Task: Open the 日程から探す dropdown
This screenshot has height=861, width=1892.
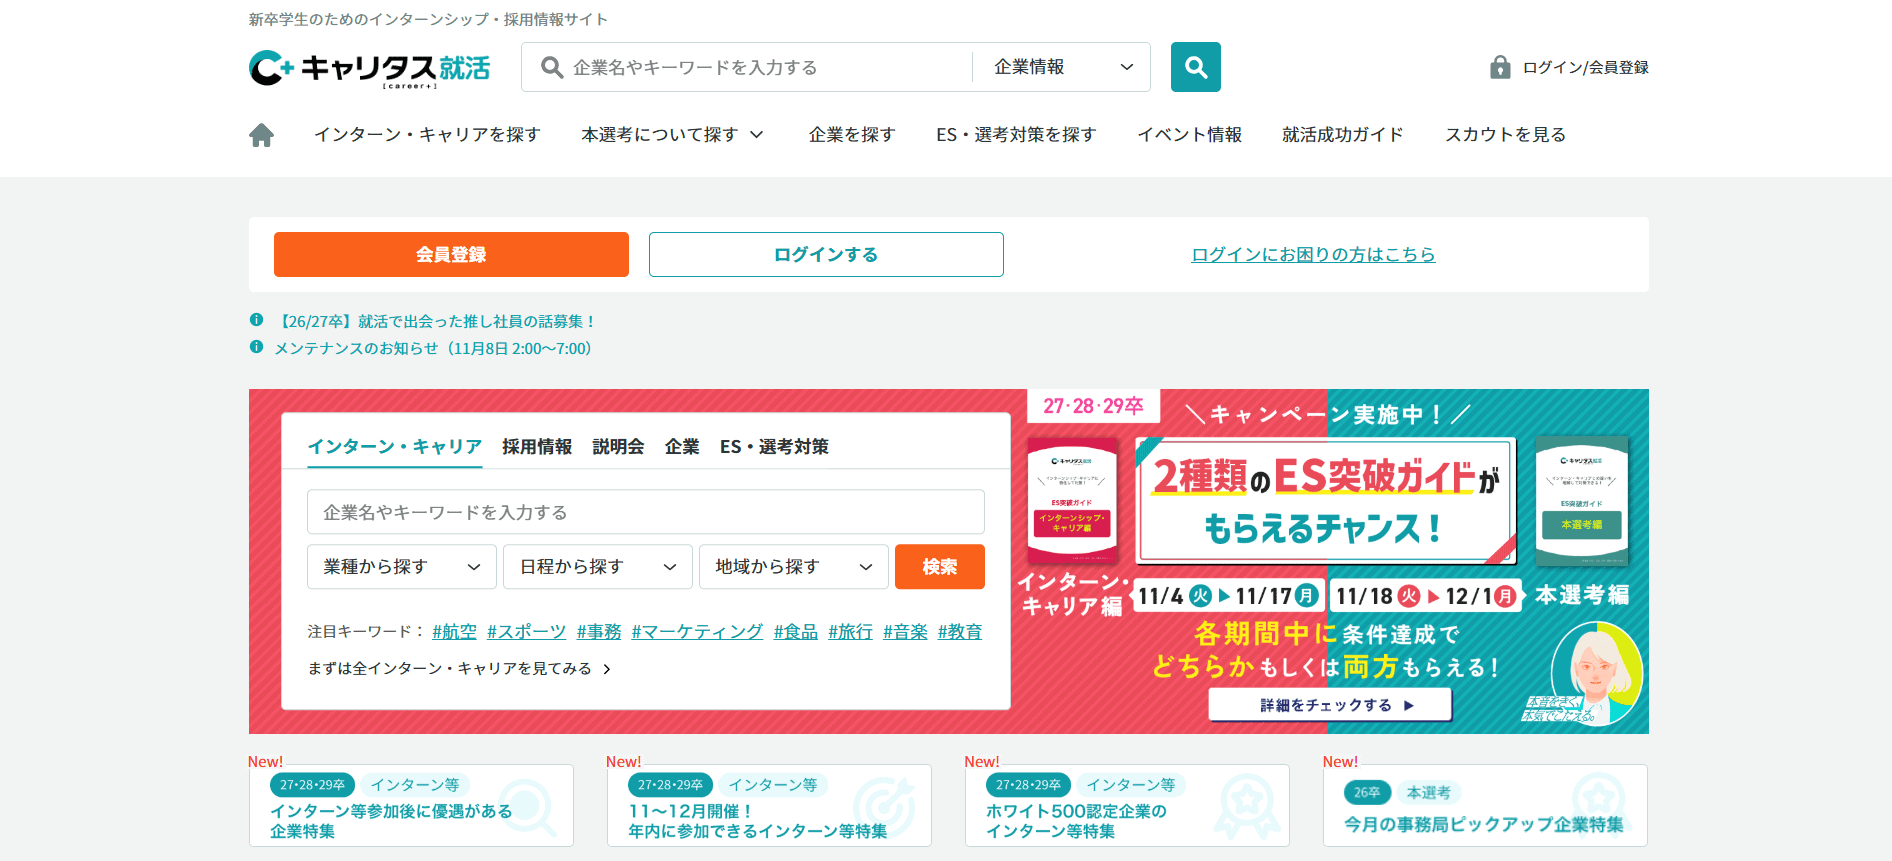Action: pyautogui.click(x=598, y=567)
